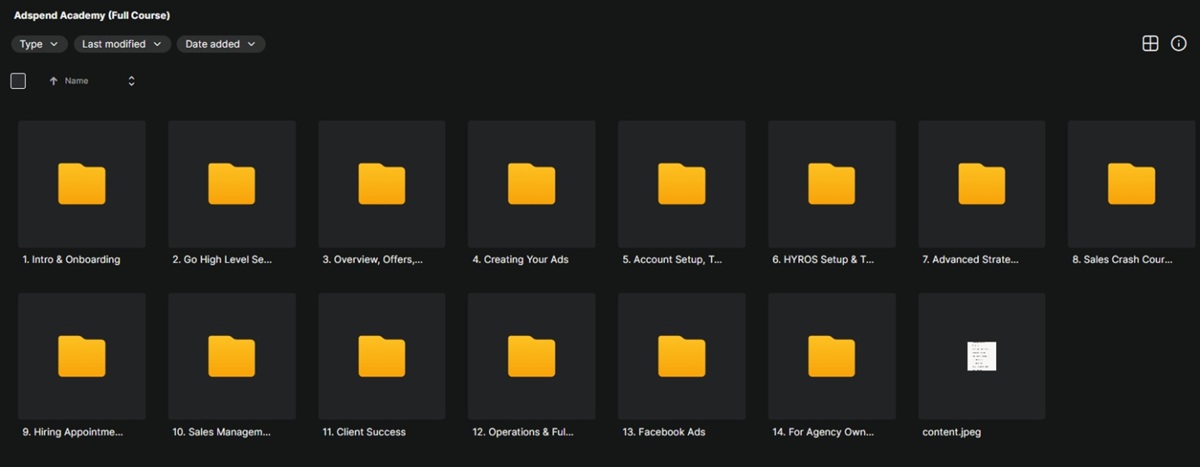Open the Facebook Ads folder
1200x467 pixels.
[681, 356]
